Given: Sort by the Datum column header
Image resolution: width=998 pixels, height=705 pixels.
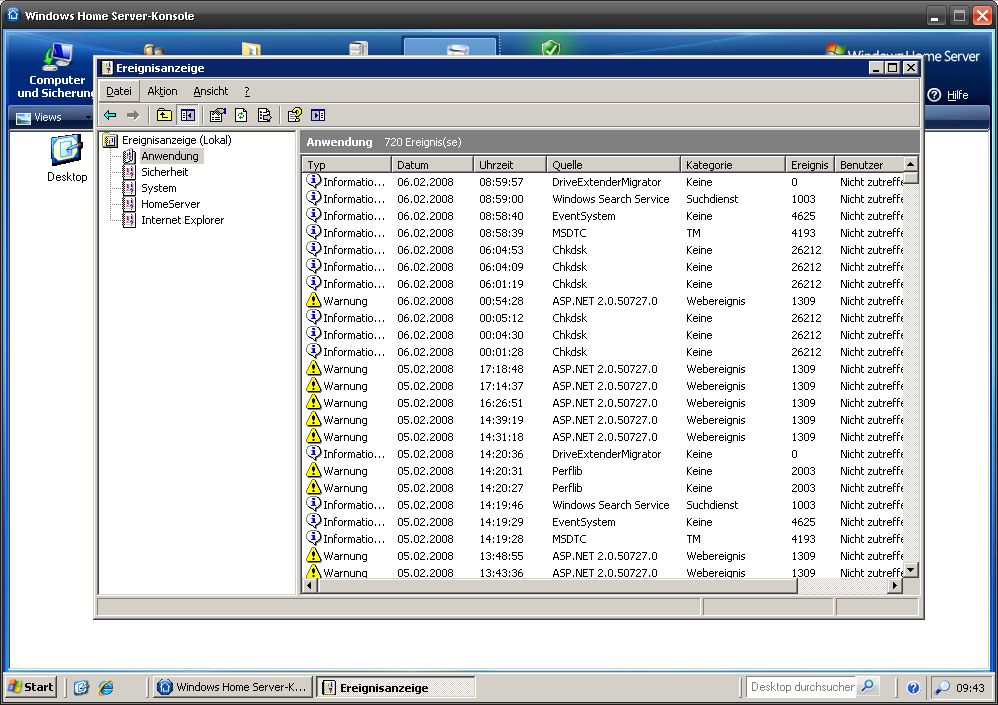Looking at the screenshot, I should click(432, 165).
